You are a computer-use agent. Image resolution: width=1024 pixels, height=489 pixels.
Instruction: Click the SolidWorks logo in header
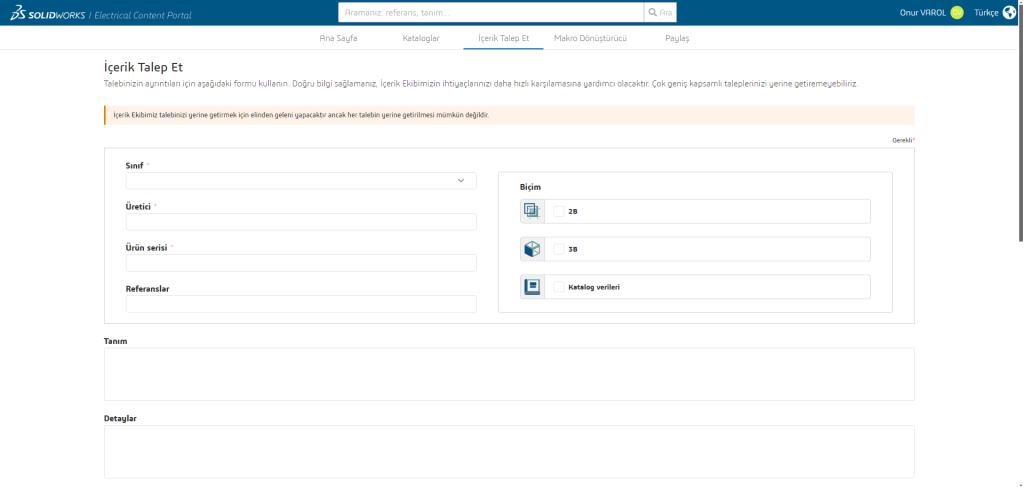46,13
